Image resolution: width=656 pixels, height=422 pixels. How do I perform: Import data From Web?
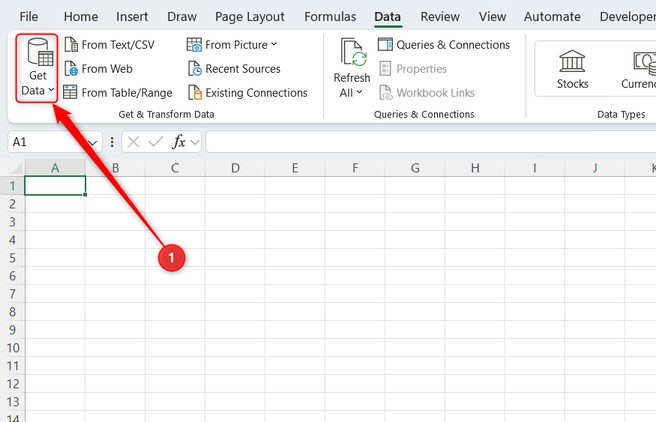98,69
